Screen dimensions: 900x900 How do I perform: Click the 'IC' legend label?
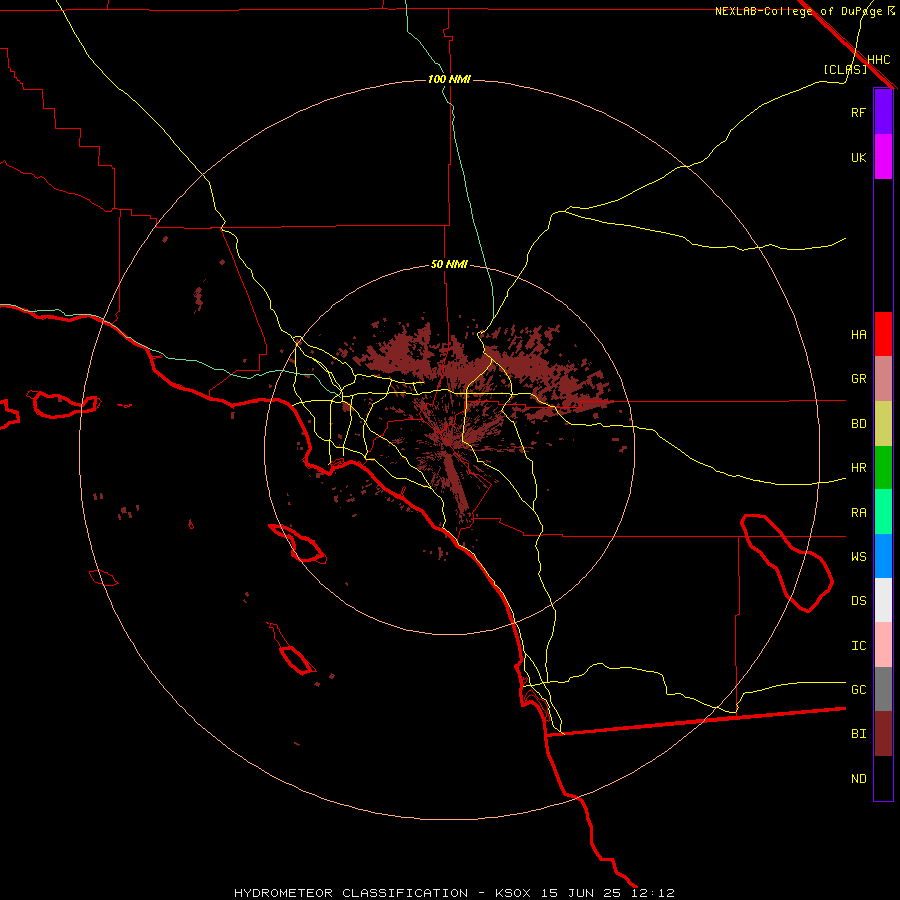858,646
